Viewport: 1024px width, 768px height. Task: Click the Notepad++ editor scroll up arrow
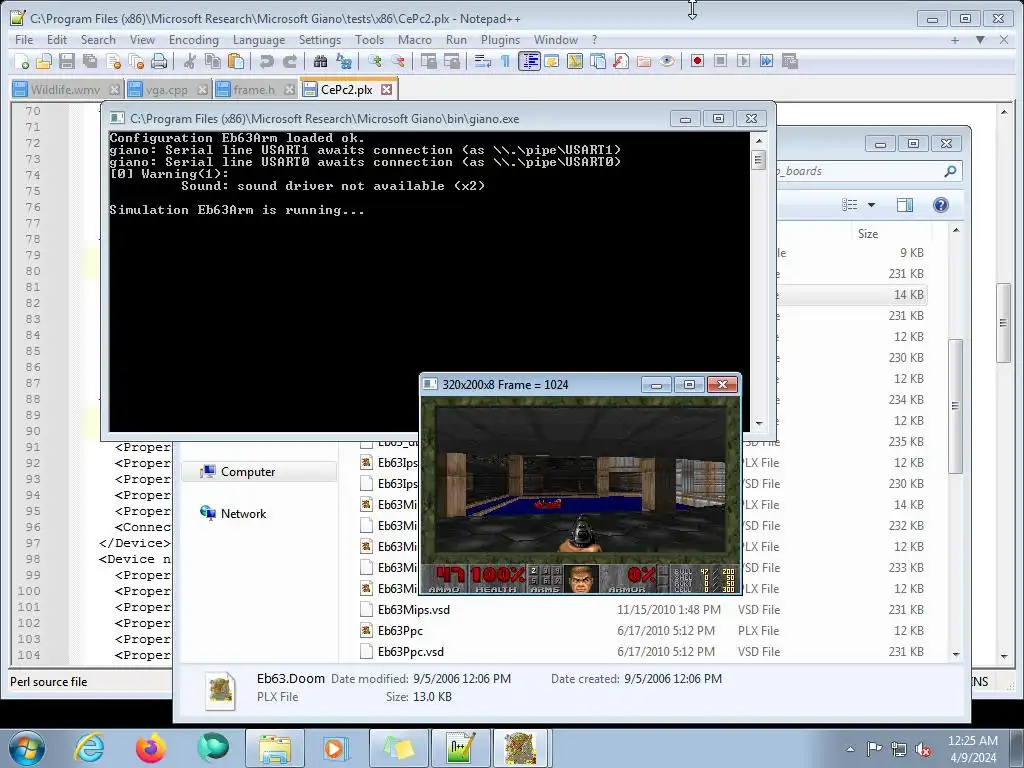pyautogui.click(x=1004, y=112)
